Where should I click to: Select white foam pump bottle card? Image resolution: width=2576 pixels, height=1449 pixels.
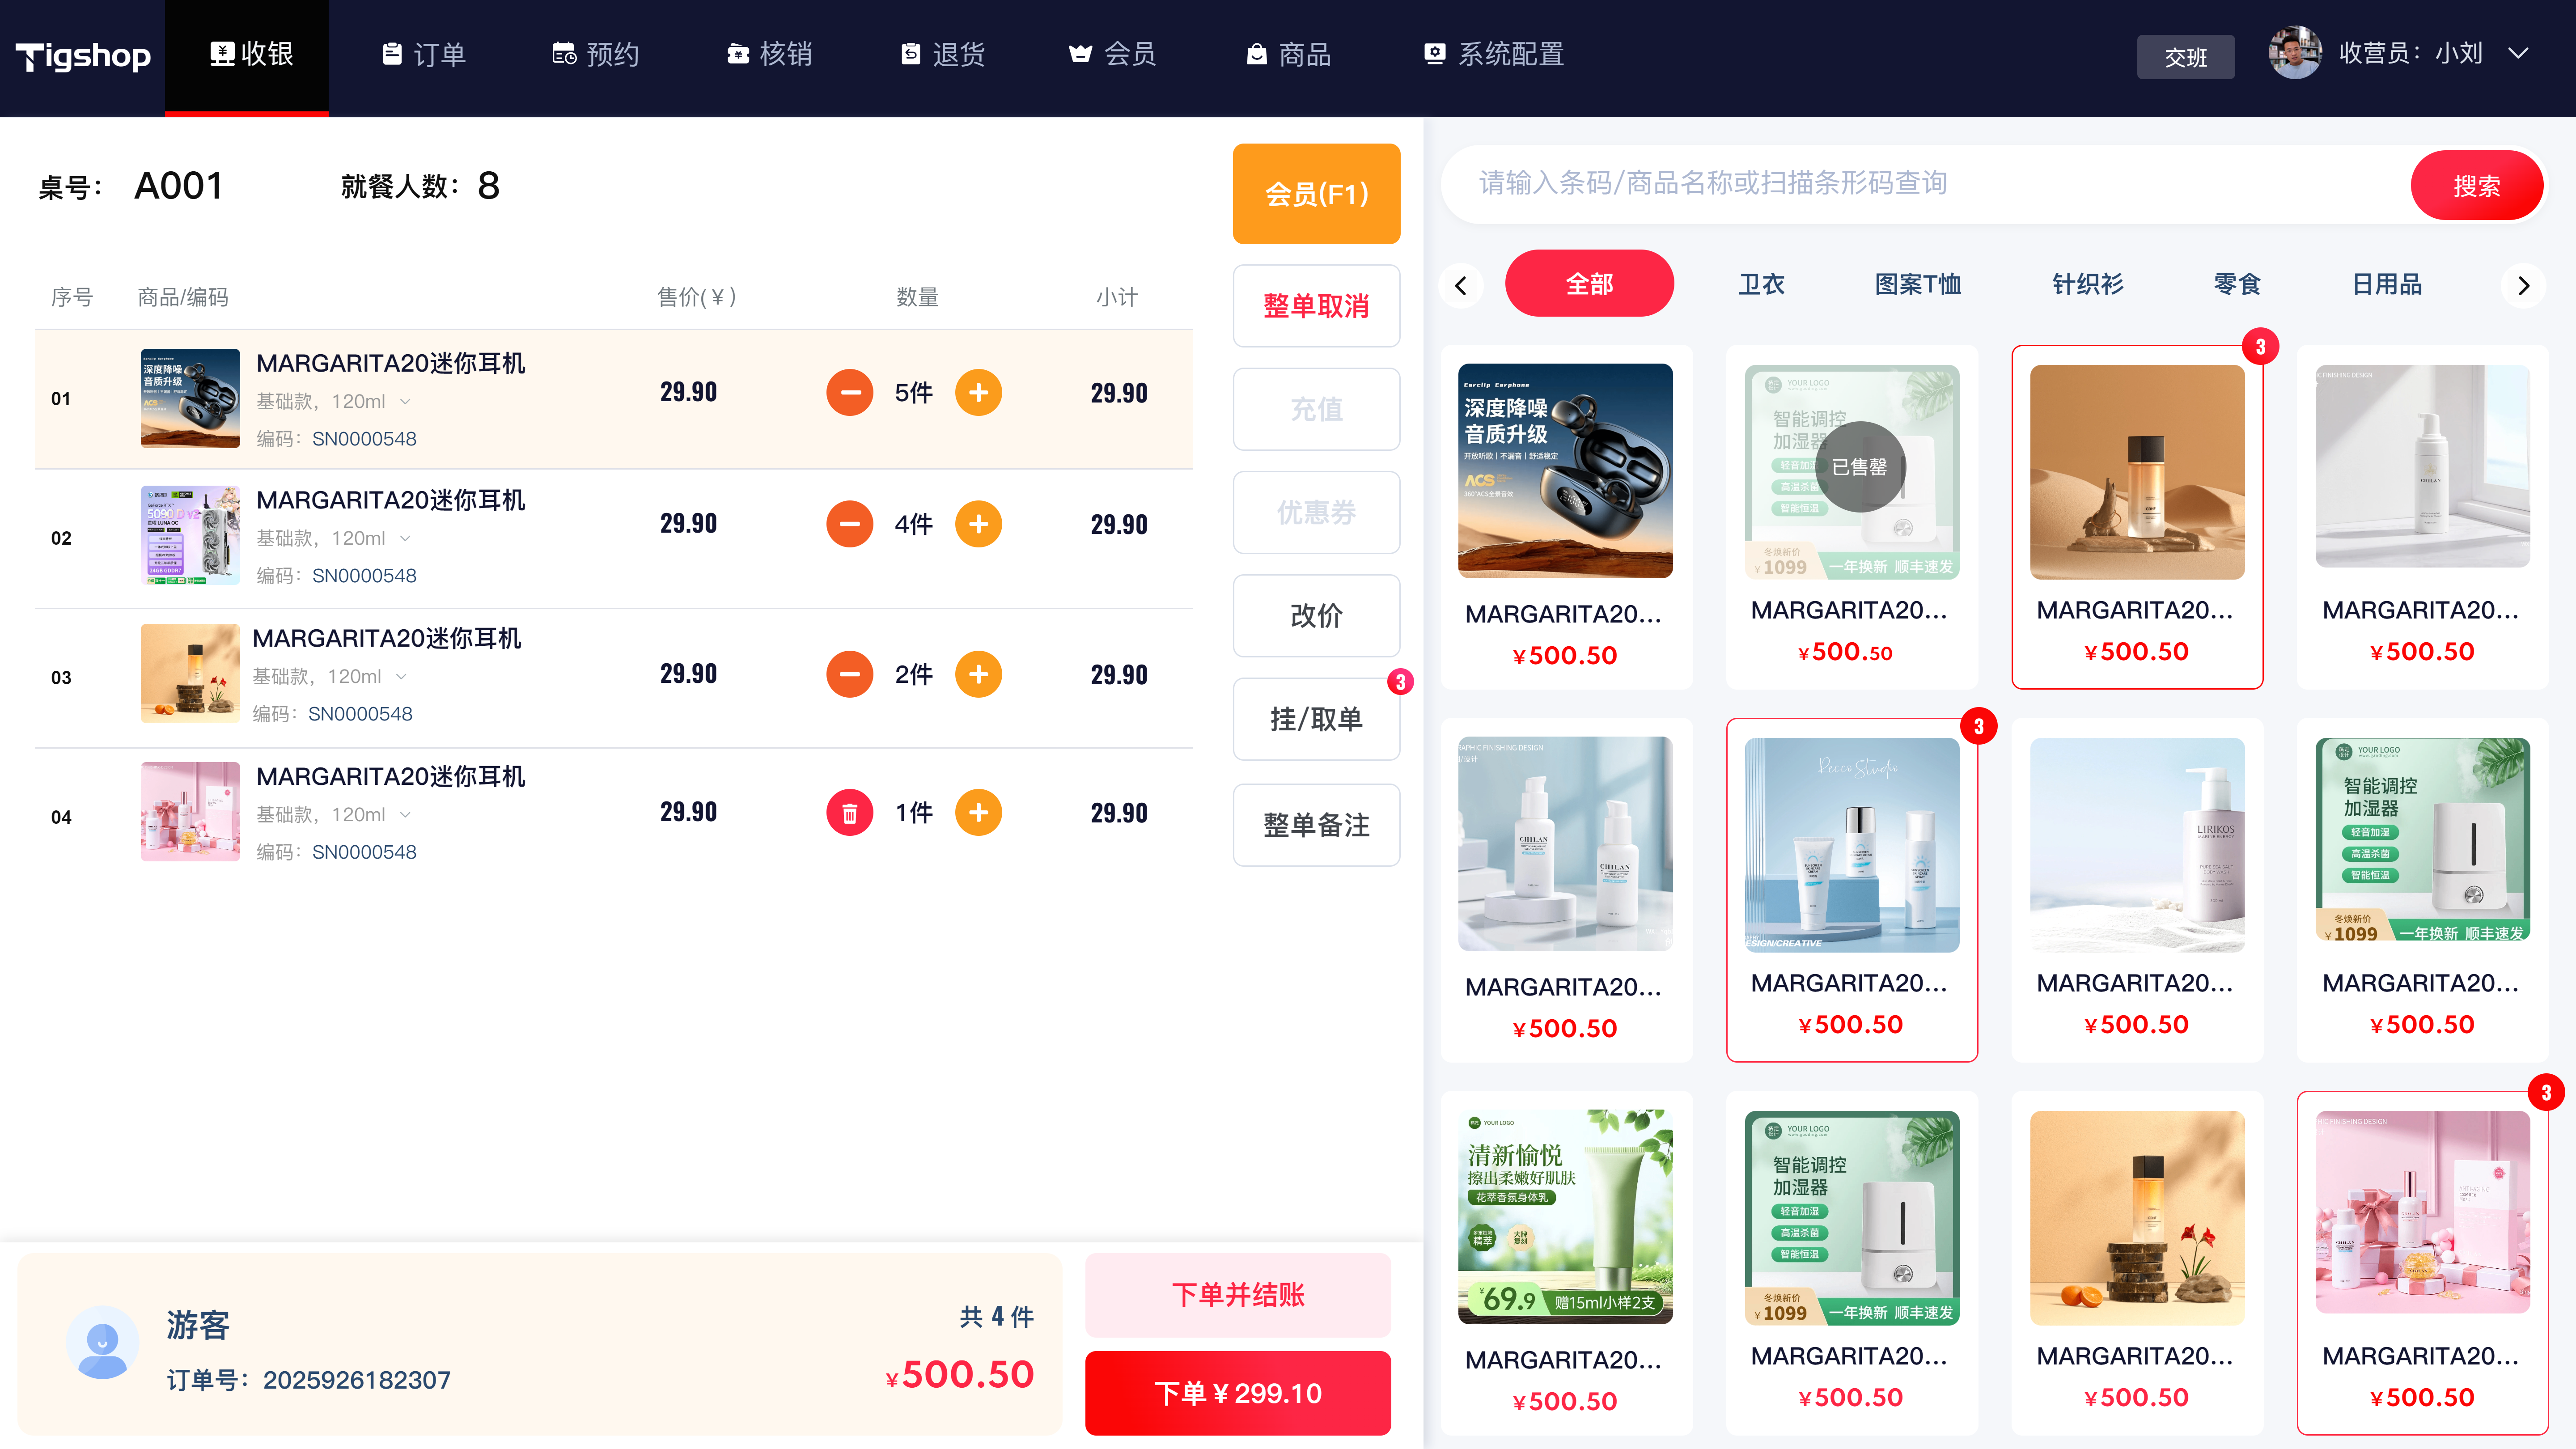[2422, 517]
